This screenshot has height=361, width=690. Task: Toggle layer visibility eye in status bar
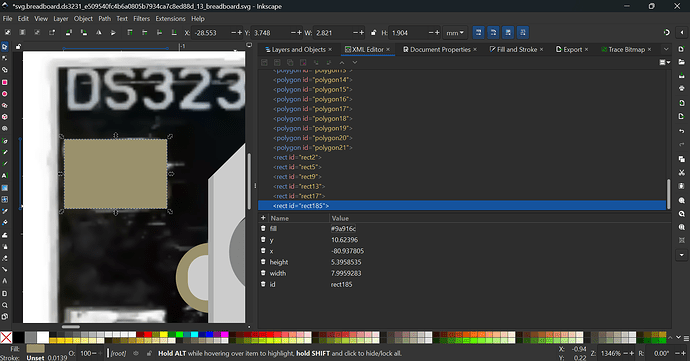(x=136, y=353)
